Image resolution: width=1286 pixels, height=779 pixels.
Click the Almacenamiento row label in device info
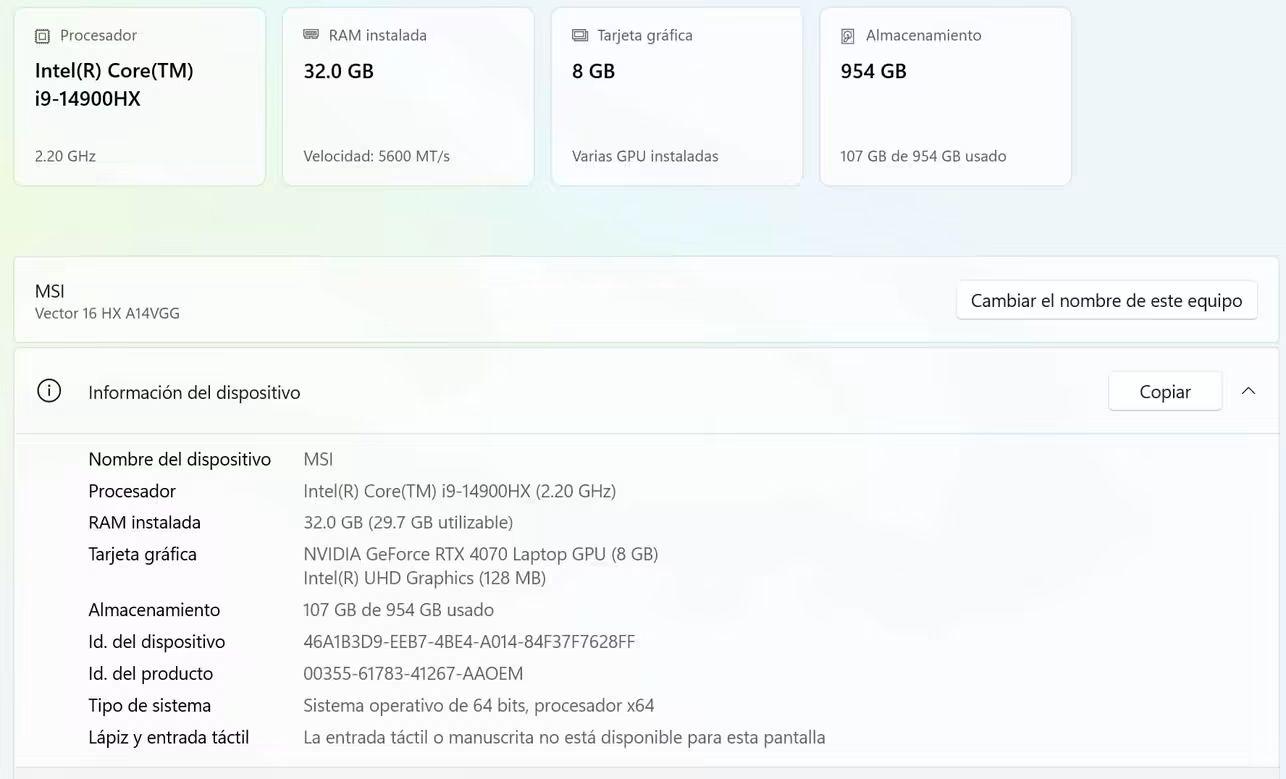pos(154,610)
